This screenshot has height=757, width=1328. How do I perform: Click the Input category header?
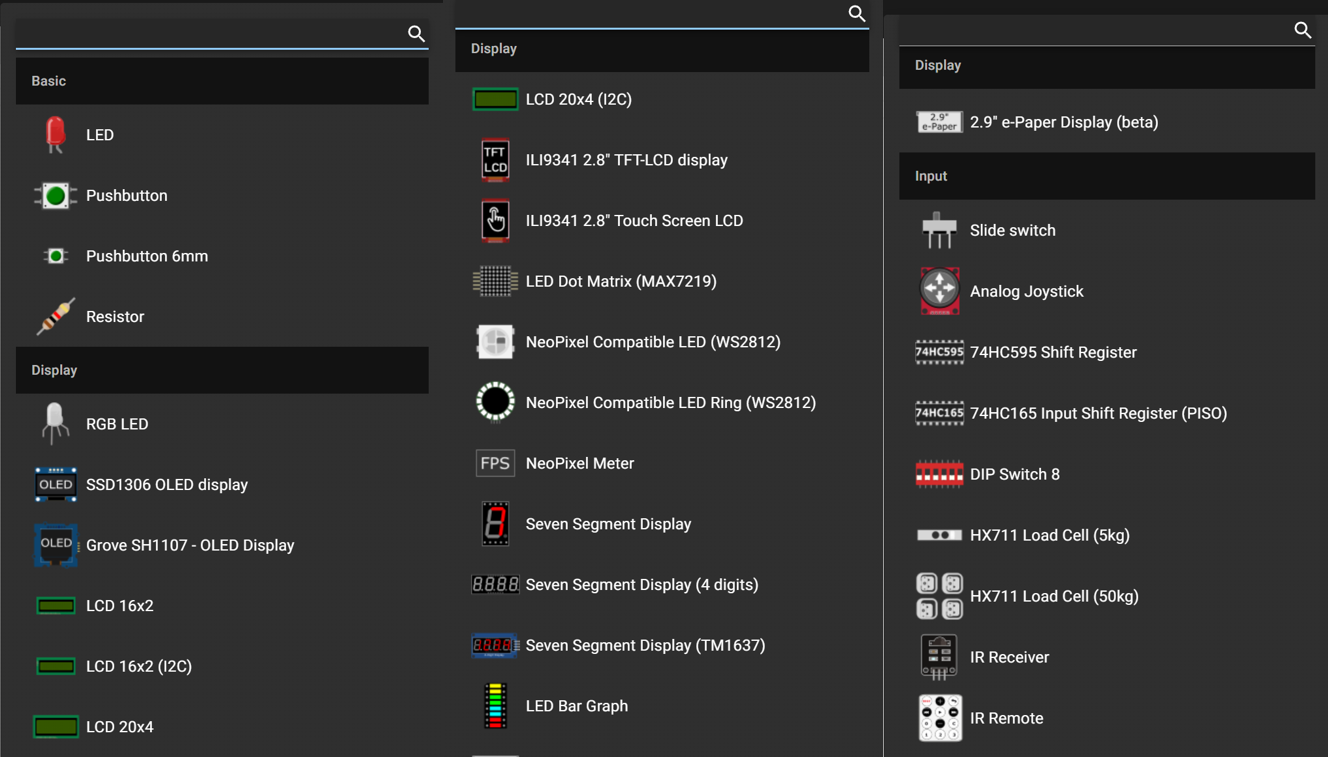1106,176
